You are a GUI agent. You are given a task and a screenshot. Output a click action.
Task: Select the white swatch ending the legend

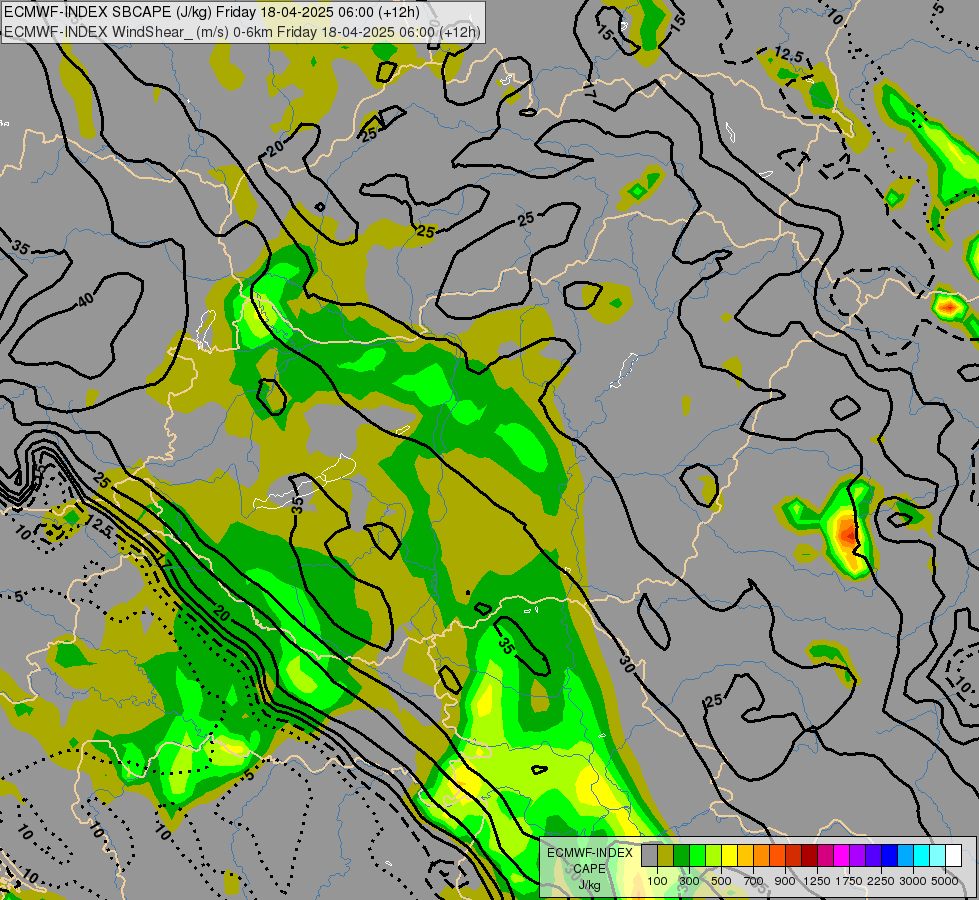click(953, 855)
